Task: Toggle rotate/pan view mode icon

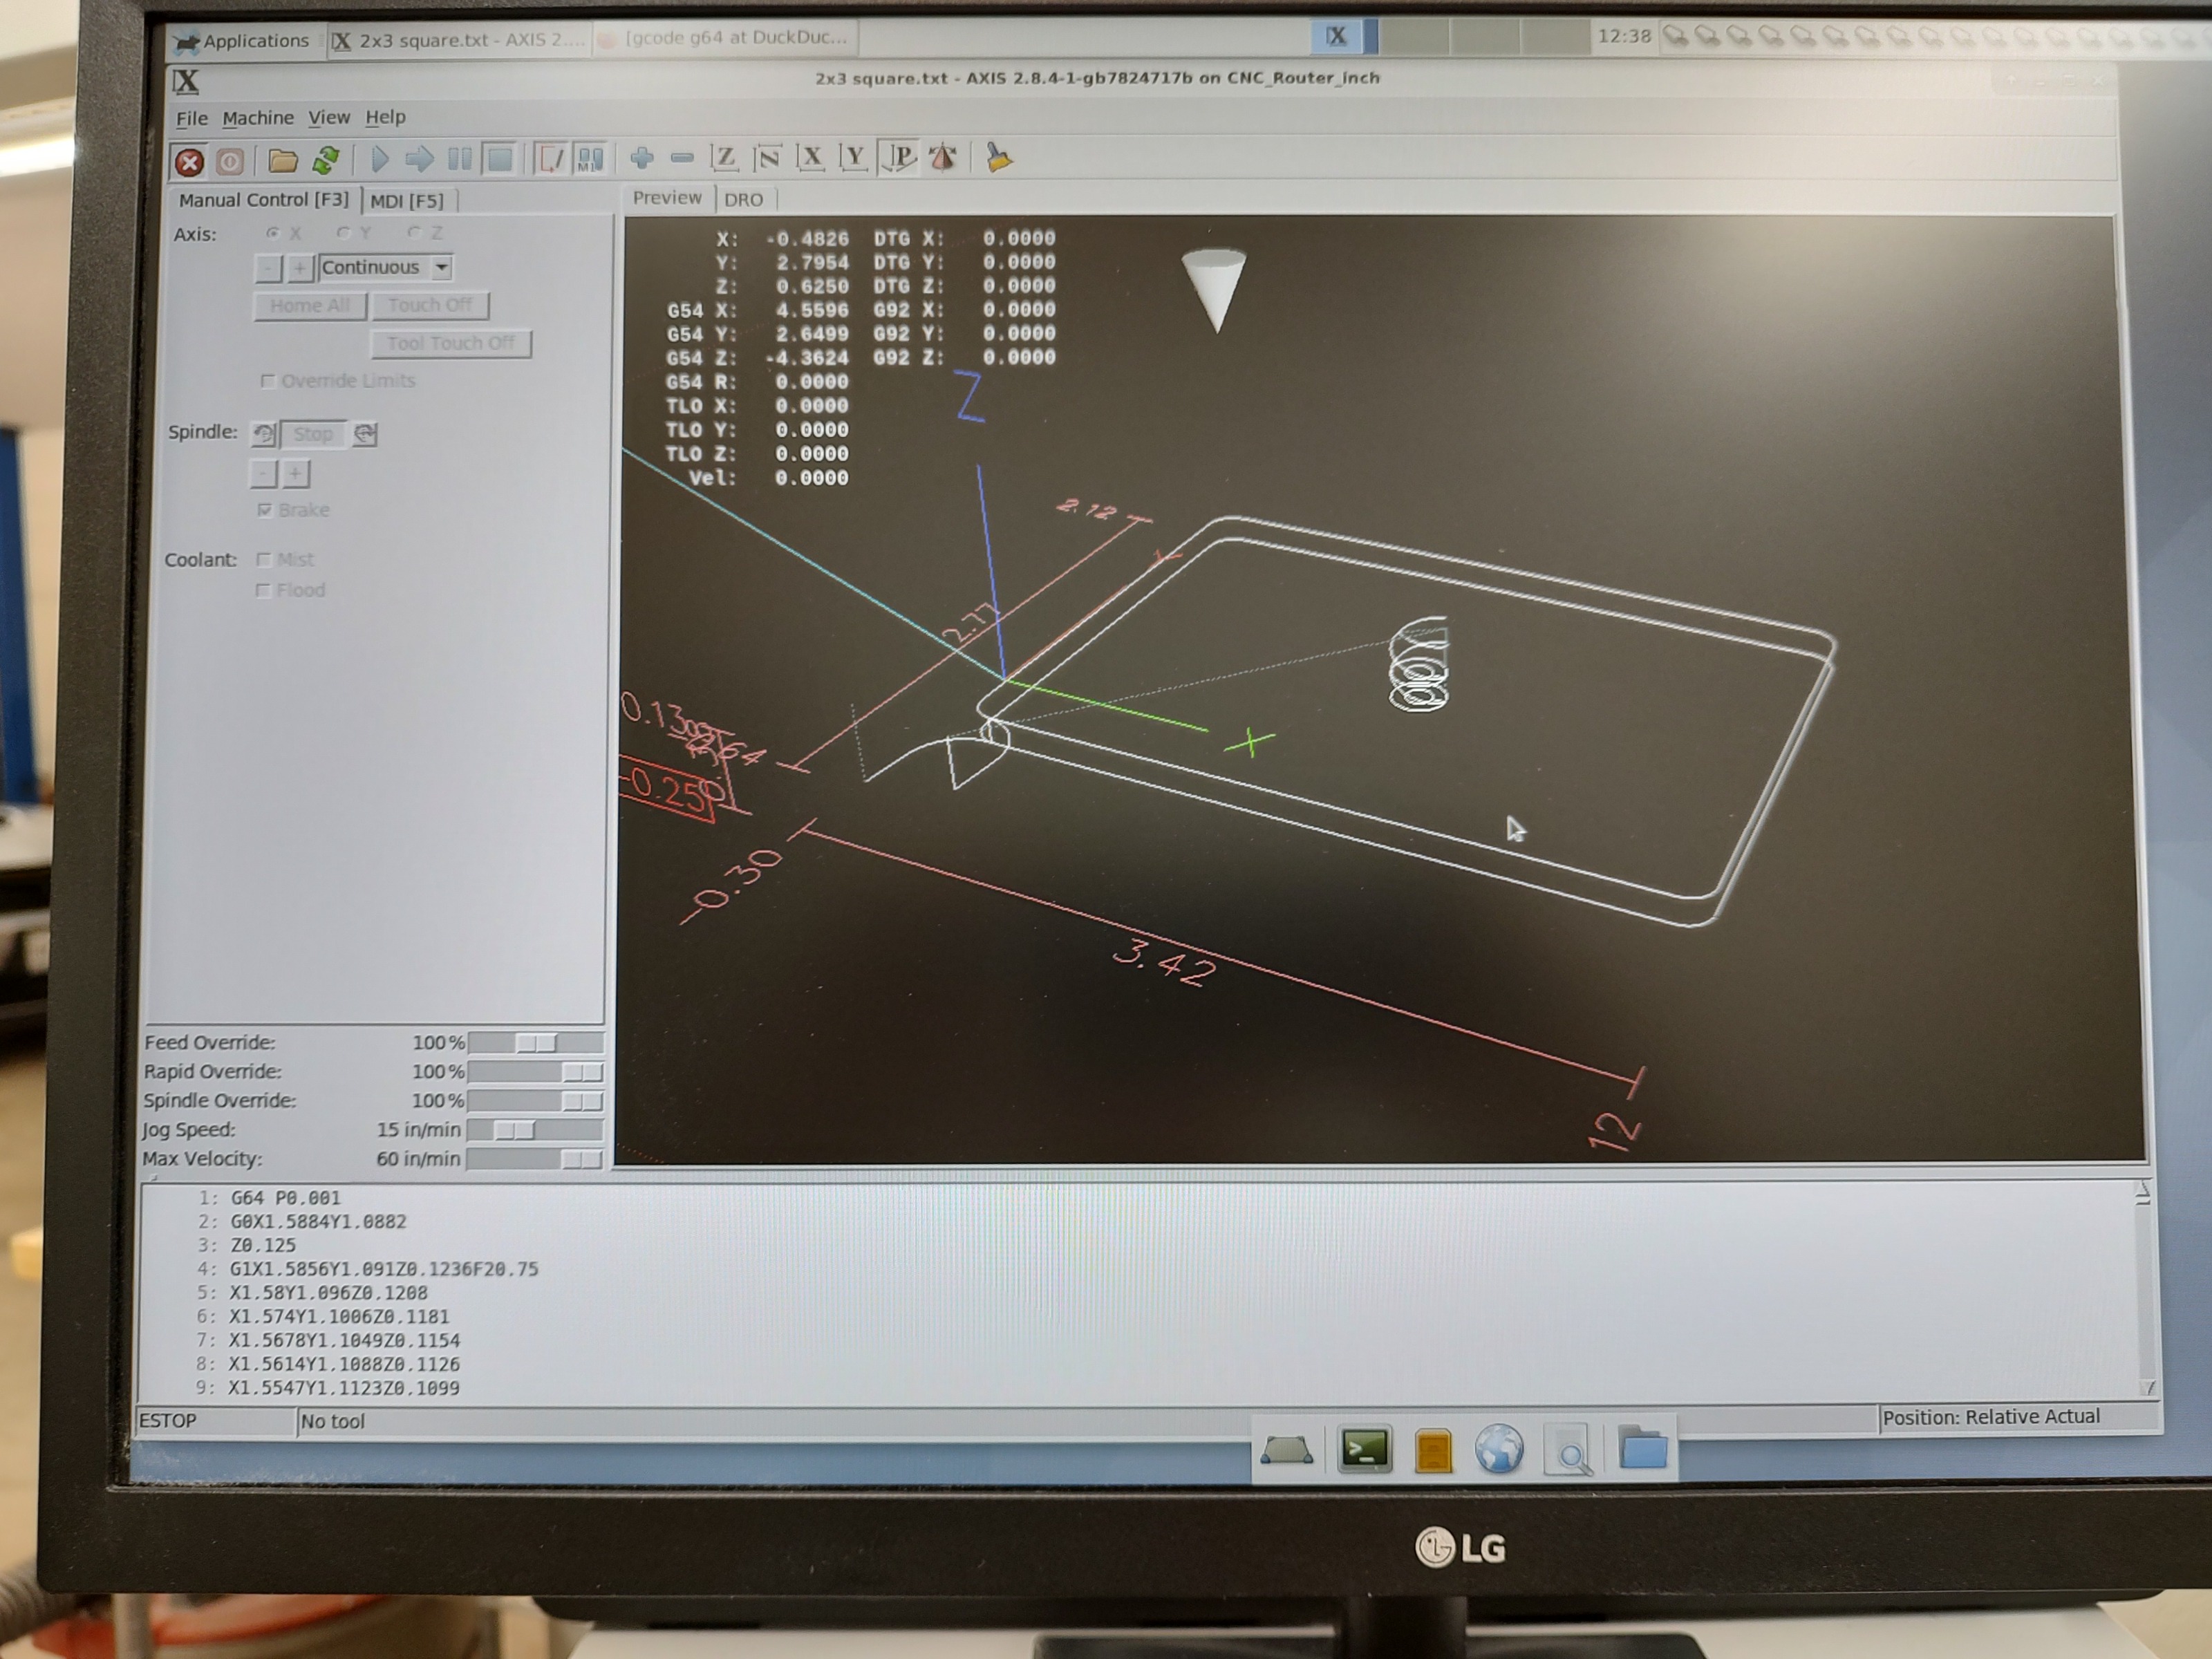Action: pos(942,157)
